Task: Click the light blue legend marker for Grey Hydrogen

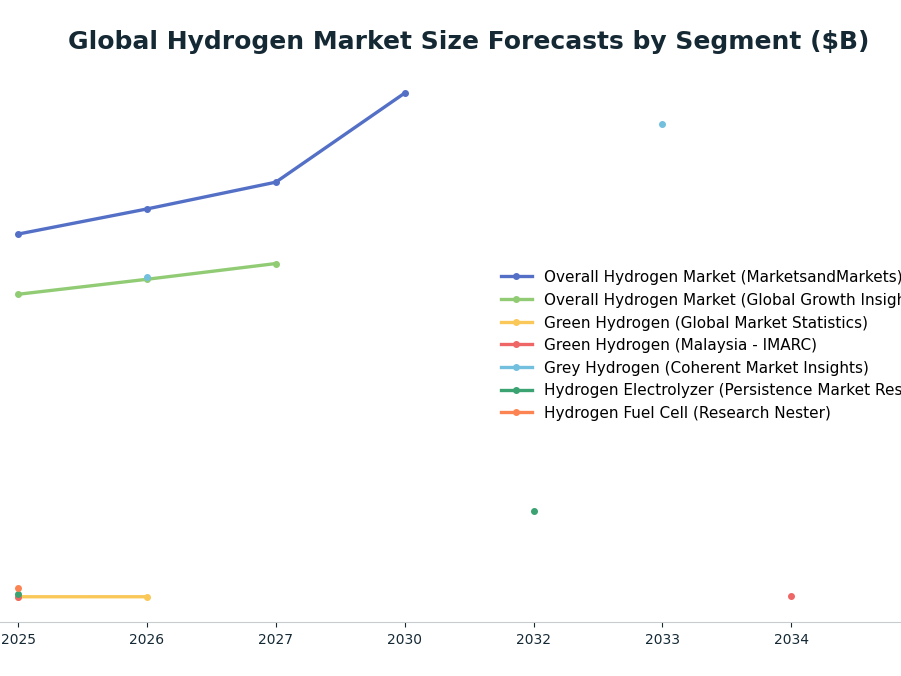Action: click(517, 367)
